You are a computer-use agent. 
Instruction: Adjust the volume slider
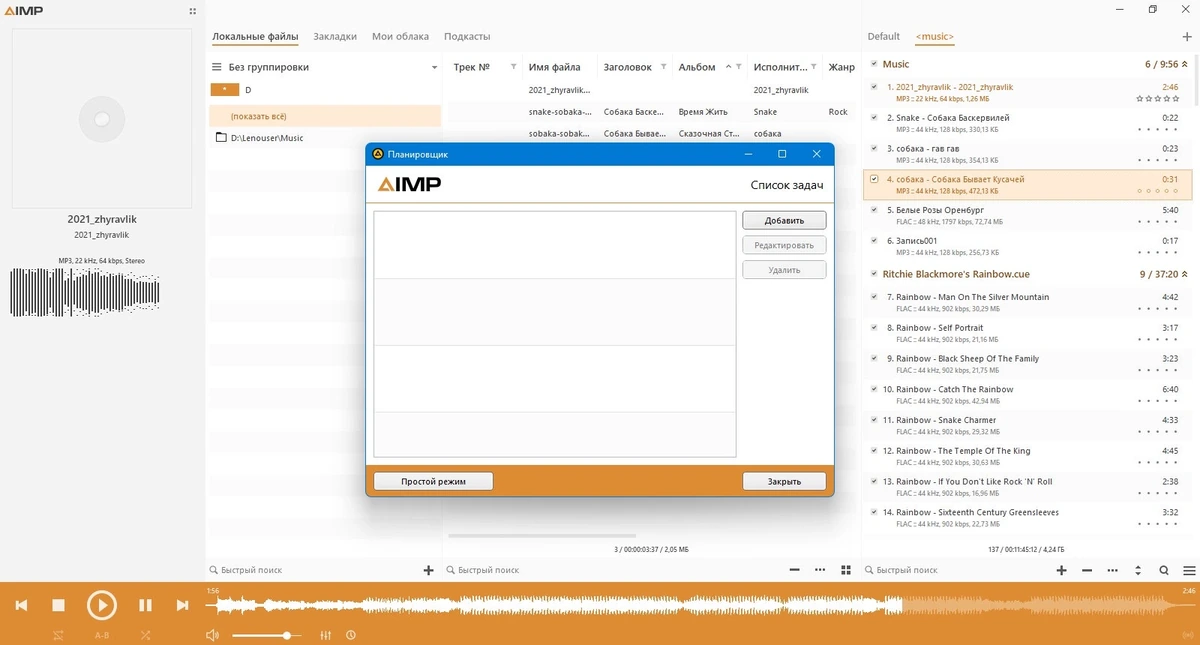[267, 635]
